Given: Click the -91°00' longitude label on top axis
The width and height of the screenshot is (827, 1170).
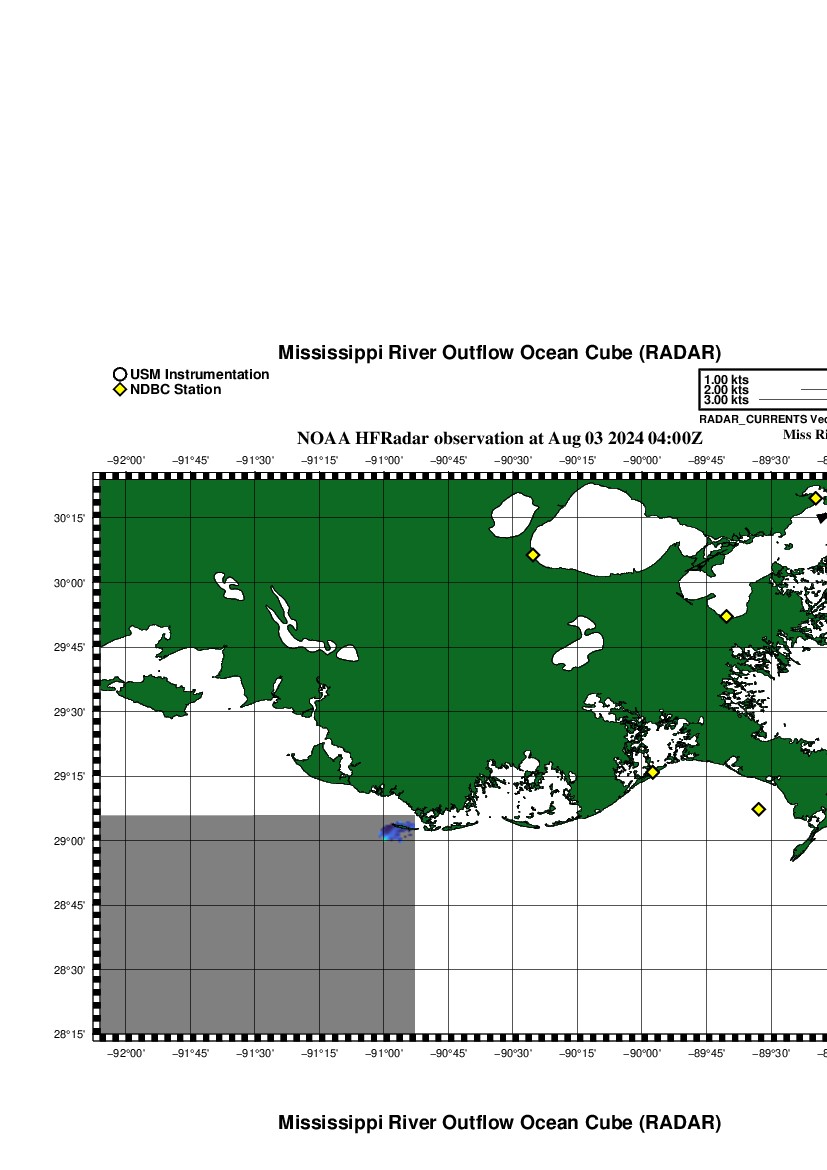Looking at the screenshot, I should click(x=384, y=460).
